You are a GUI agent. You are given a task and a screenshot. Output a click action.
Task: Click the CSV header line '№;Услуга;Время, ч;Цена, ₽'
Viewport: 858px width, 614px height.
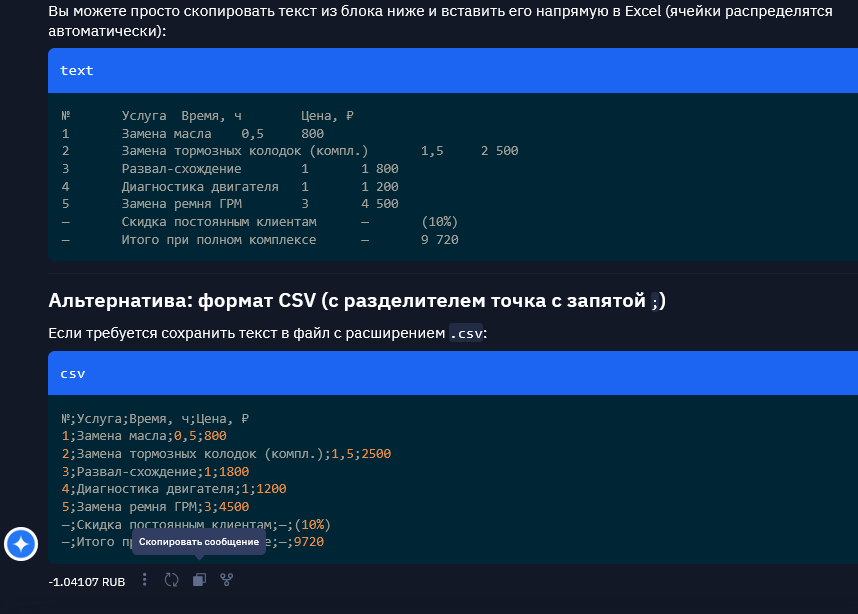pos(155,419)
